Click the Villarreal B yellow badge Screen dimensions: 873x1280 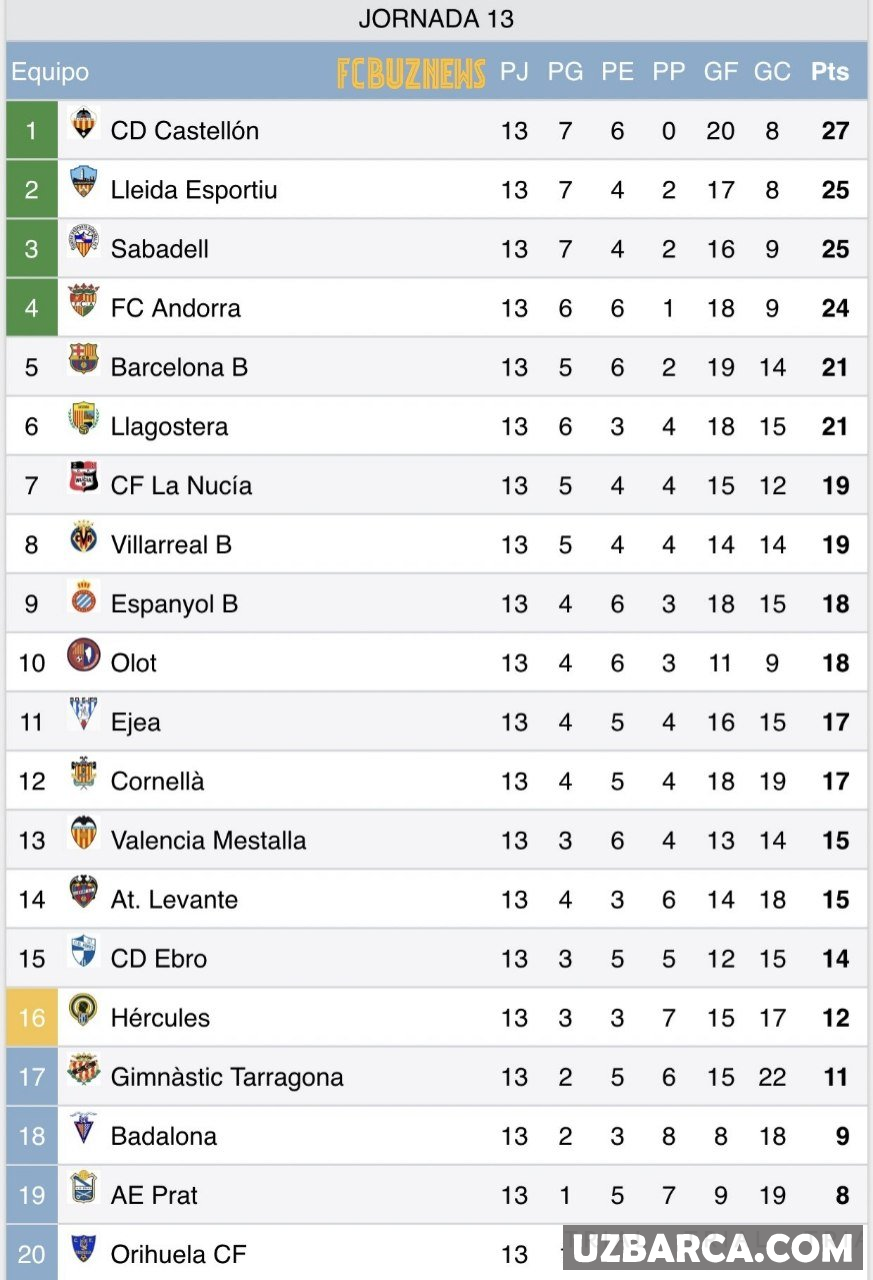pyautogui.click(x=84, y=538)
